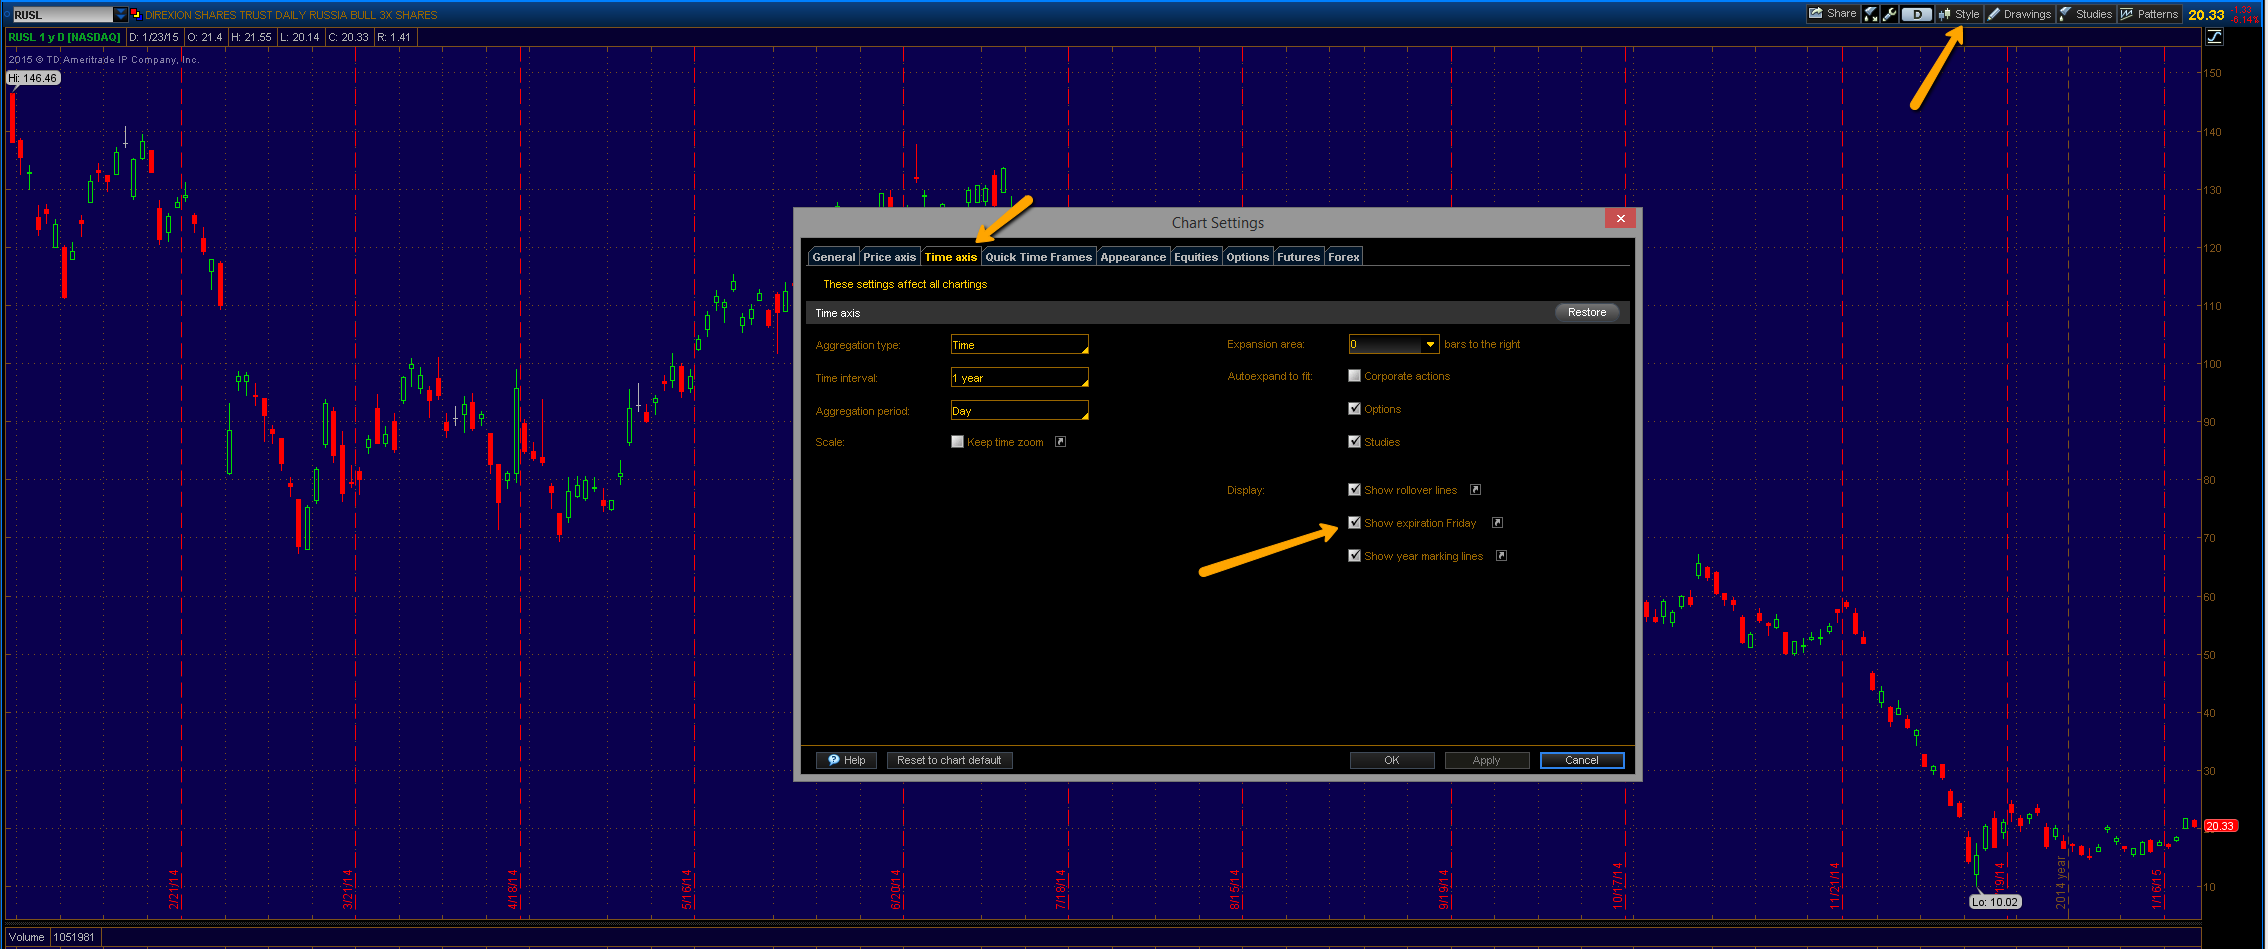This screenshot has height=949, width=2268.
Task: Click the Apply button
Action: click(1486, 760)
